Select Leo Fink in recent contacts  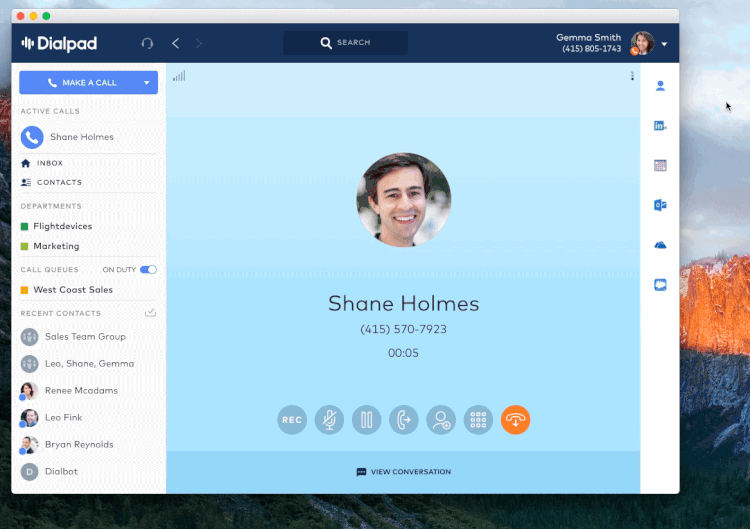(88, 418)
